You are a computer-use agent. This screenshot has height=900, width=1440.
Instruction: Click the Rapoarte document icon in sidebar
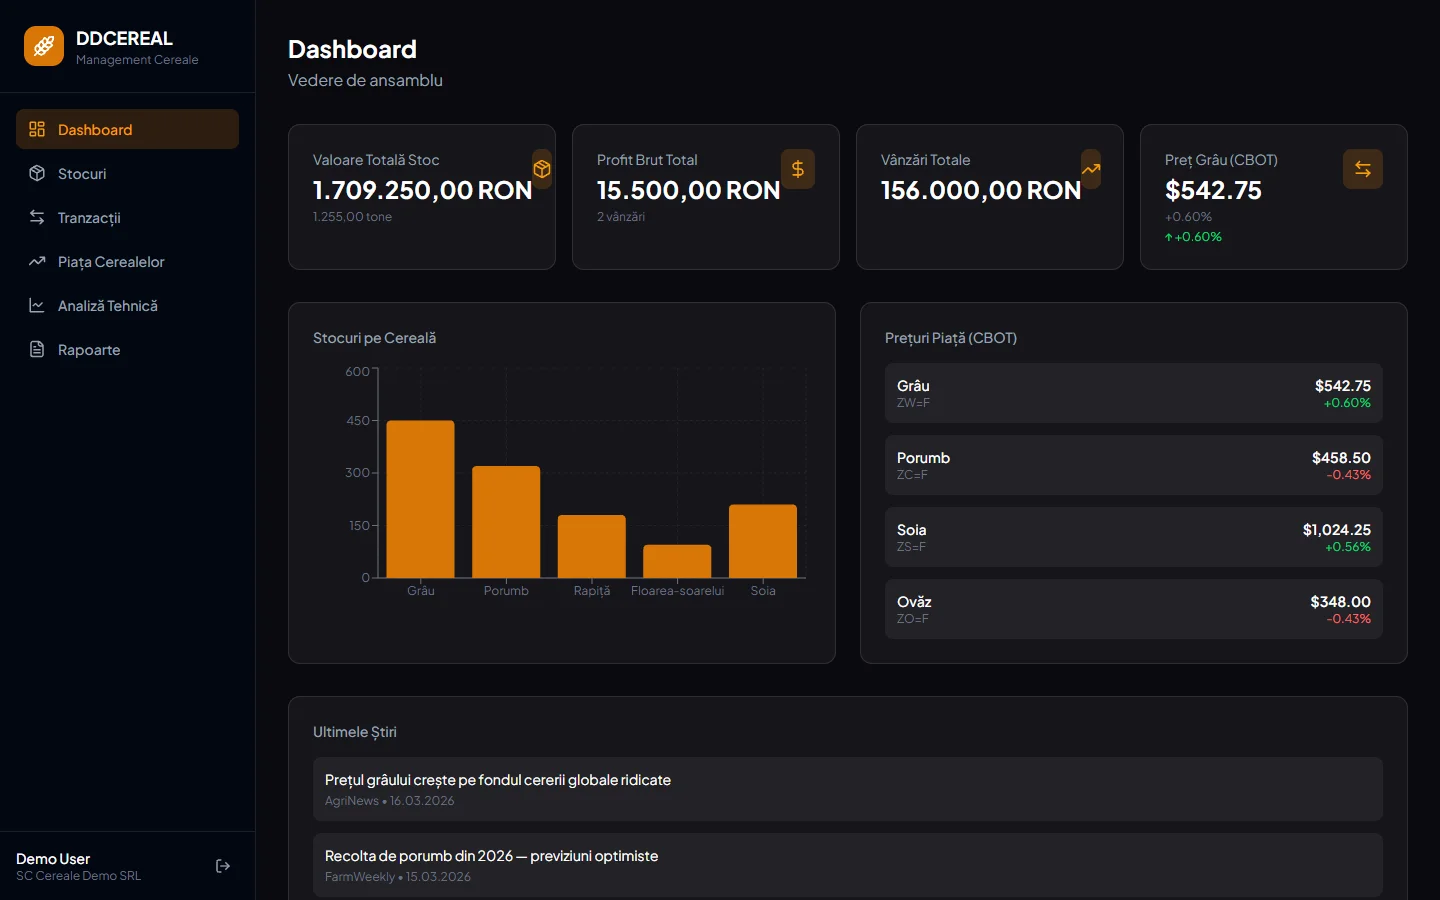coord(37,350)
